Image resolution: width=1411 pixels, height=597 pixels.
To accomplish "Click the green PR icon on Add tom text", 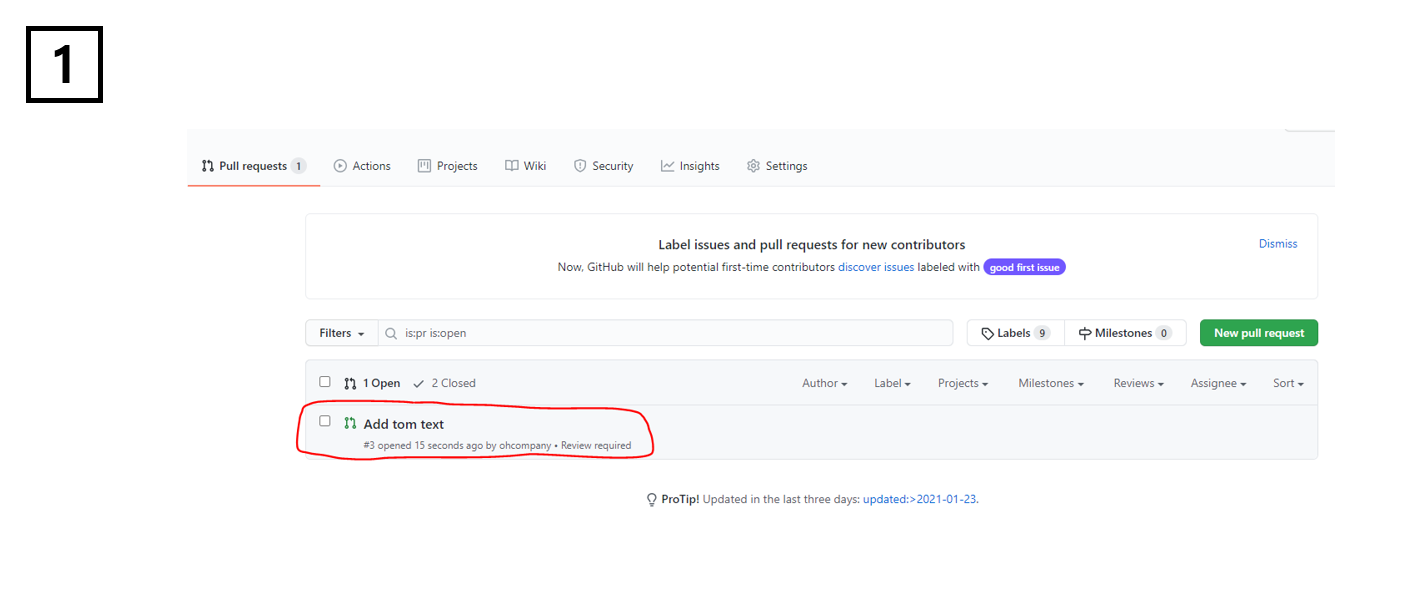I will 350,424.
